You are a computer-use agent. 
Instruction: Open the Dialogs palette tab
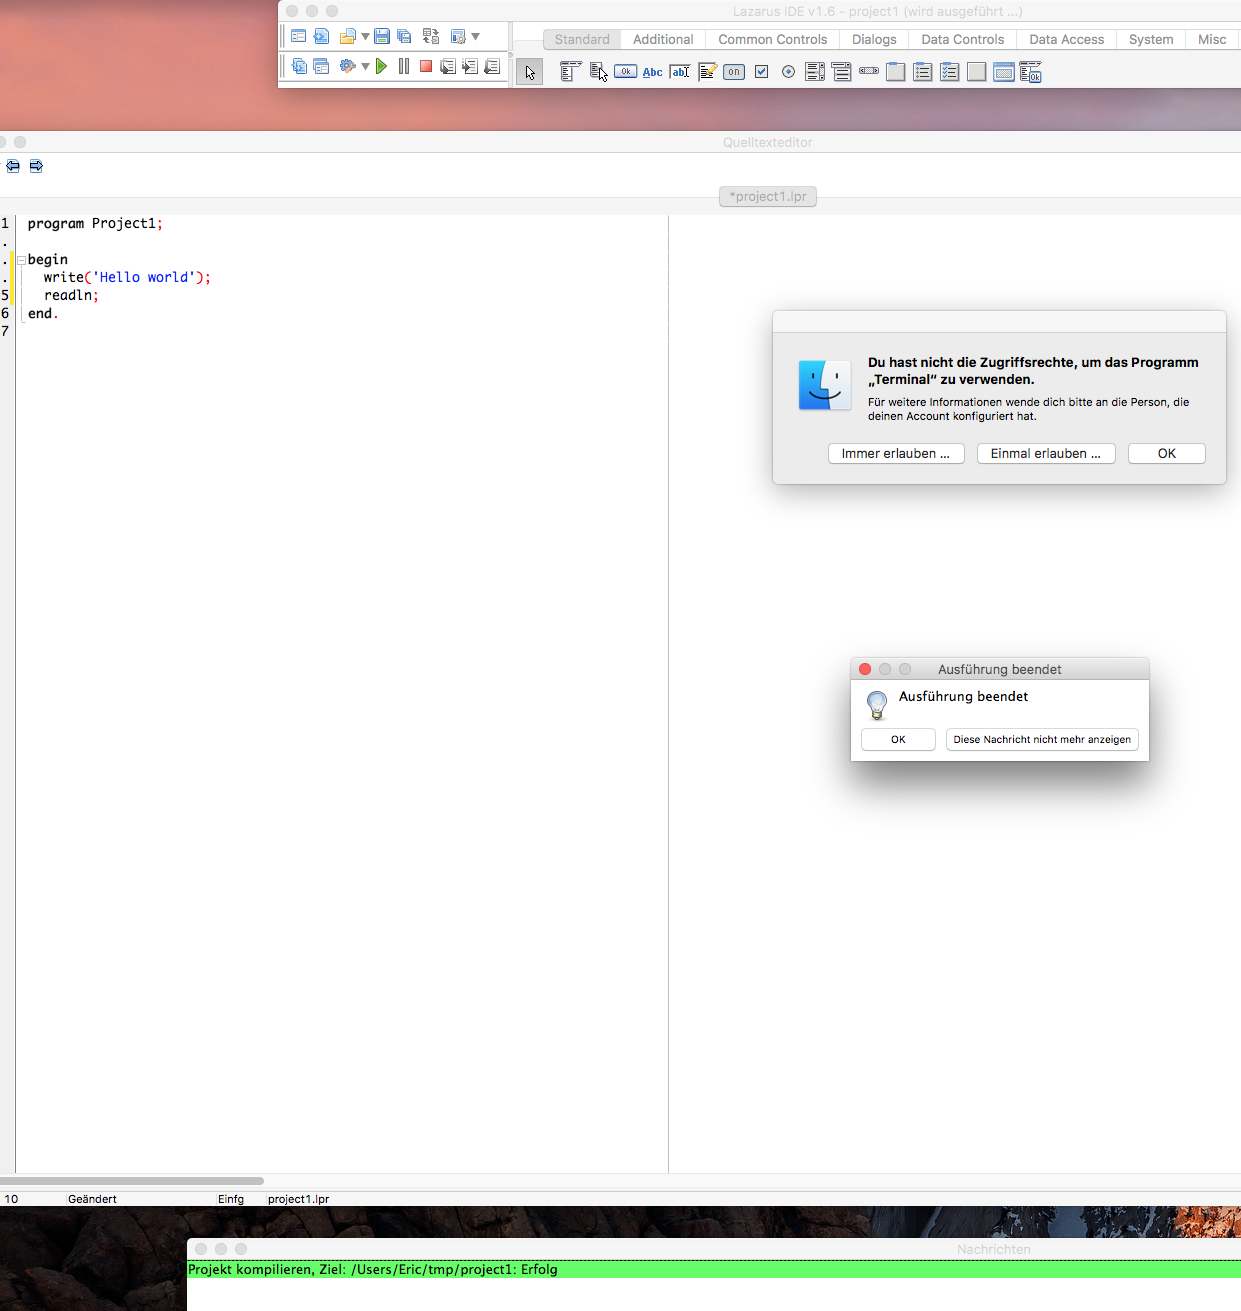pos(873,39)
